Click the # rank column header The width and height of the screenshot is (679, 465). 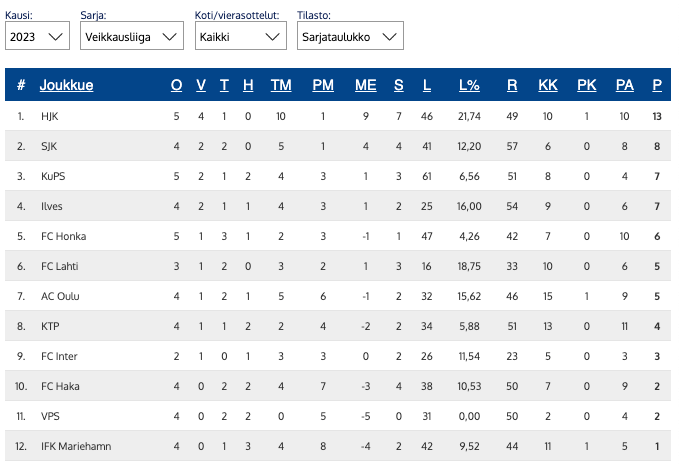tap(21, 86)
